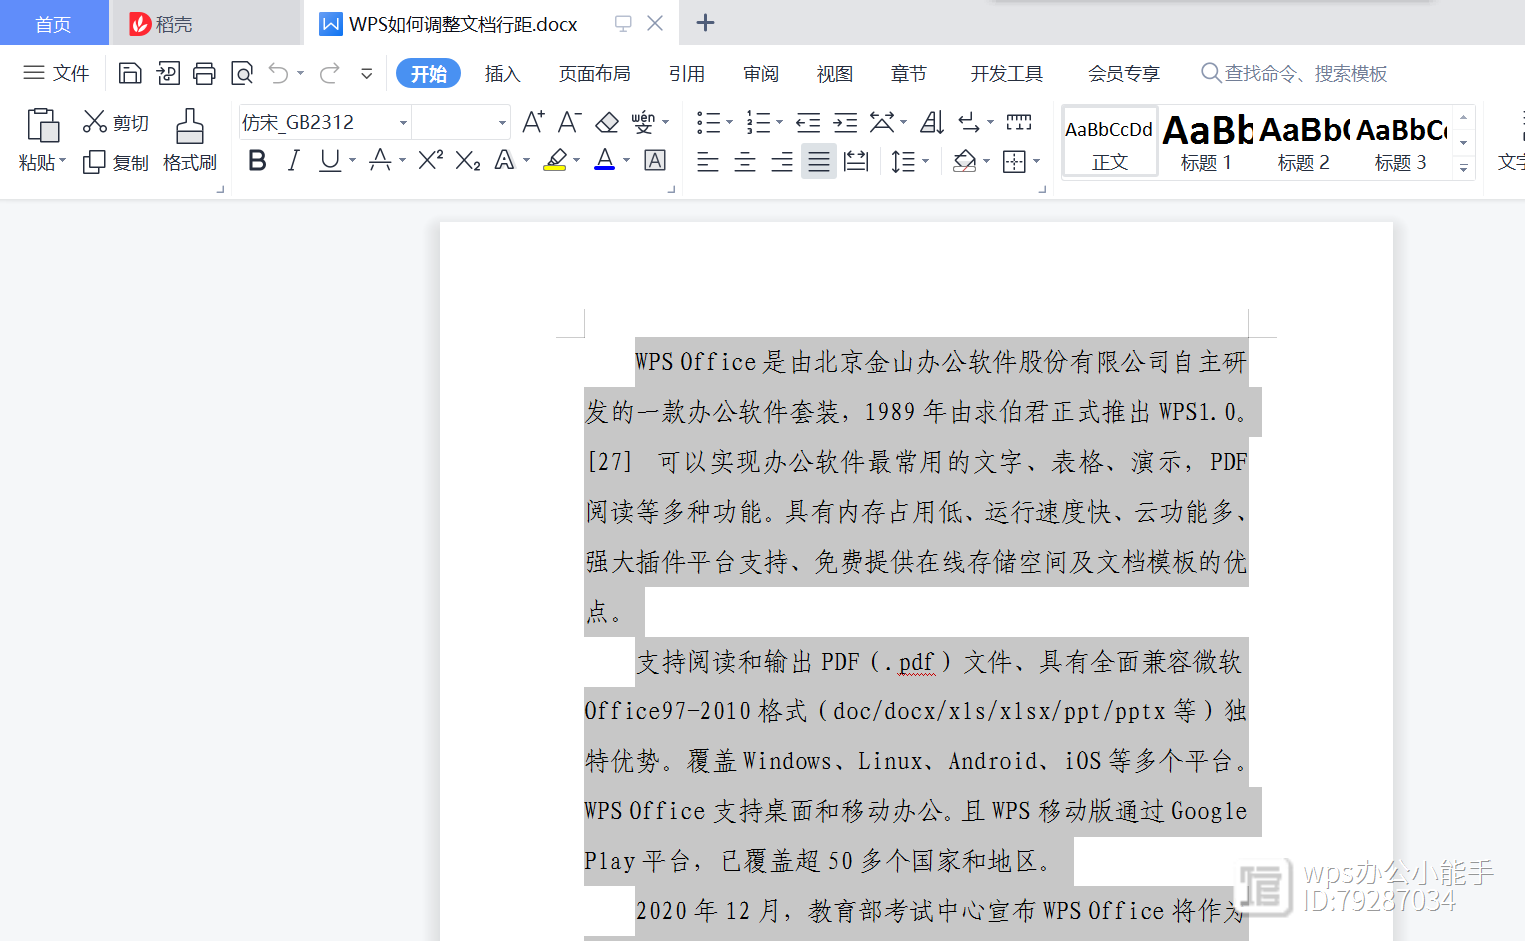Open the 首页 home tab
The width and height of the screenshot is (1525, 941).
(x=53, y=23)
